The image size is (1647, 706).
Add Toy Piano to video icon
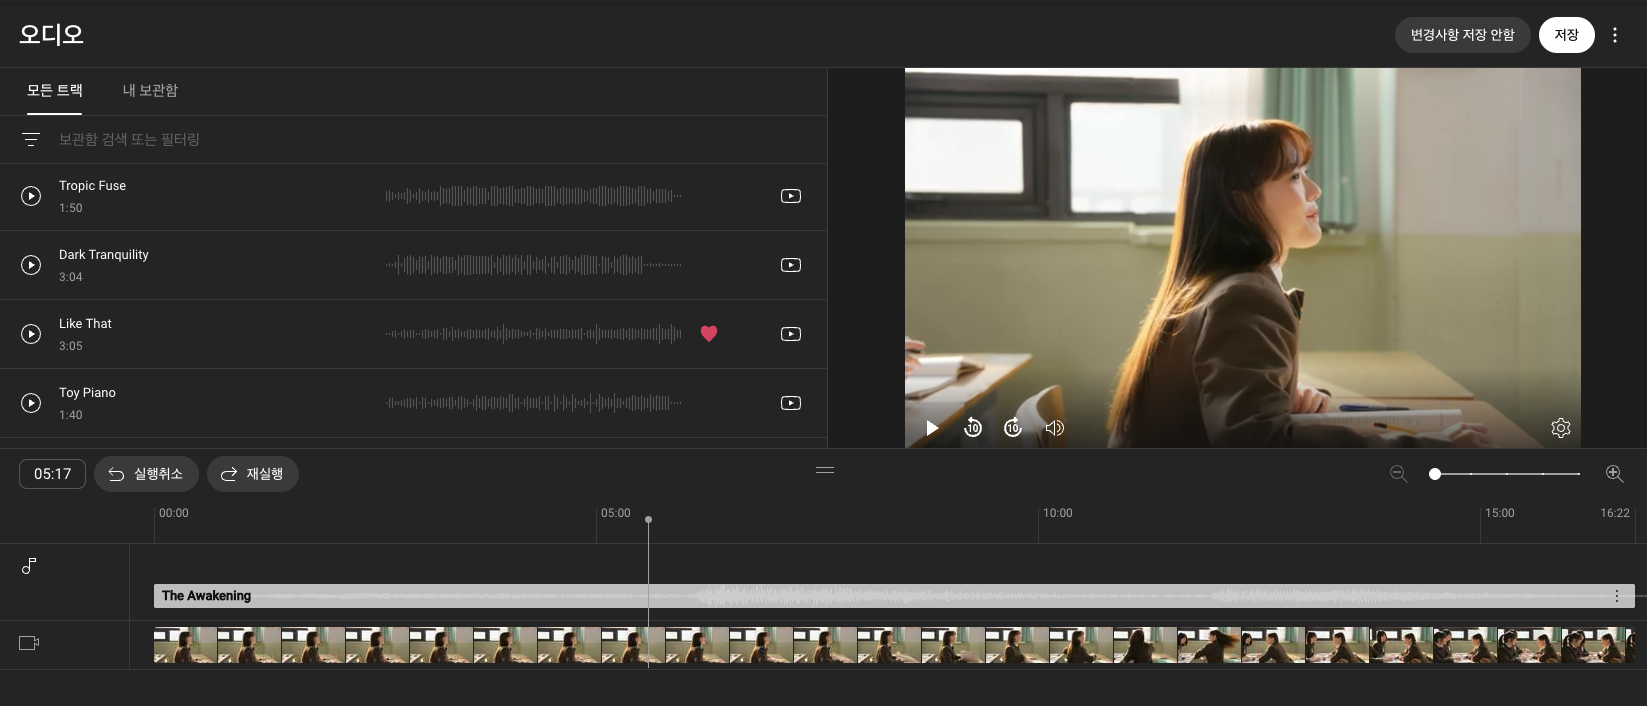point(791,403)
